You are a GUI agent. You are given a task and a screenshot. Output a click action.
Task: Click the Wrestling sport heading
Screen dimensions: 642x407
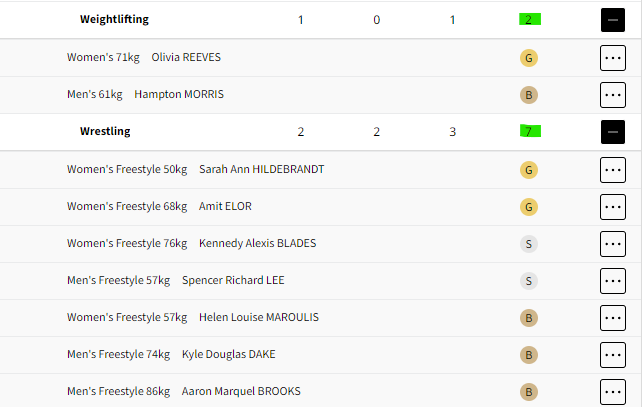coord(105,132)
